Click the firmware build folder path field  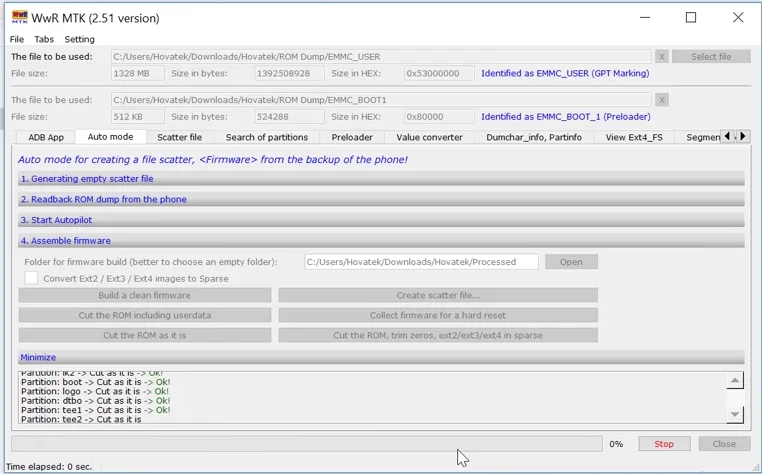coord(421,262)
